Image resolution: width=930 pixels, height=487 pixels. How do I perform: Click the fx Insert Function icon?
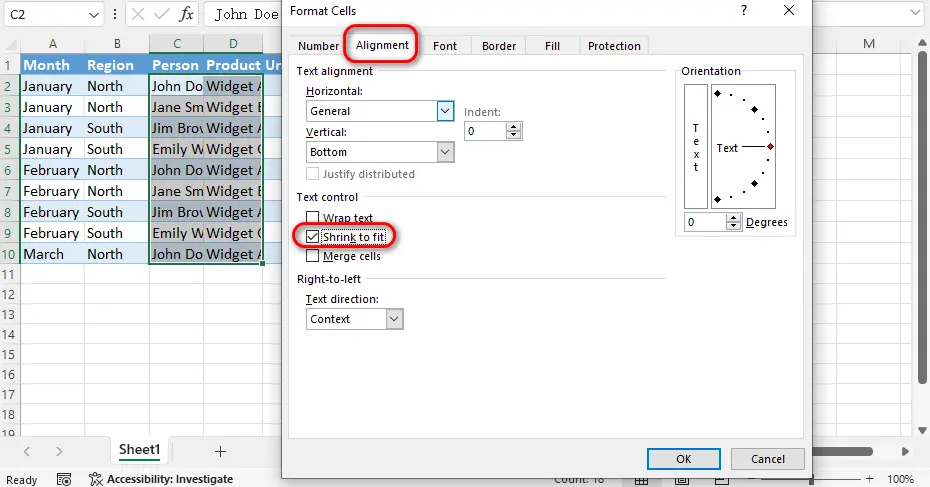[x=186, y=14]
